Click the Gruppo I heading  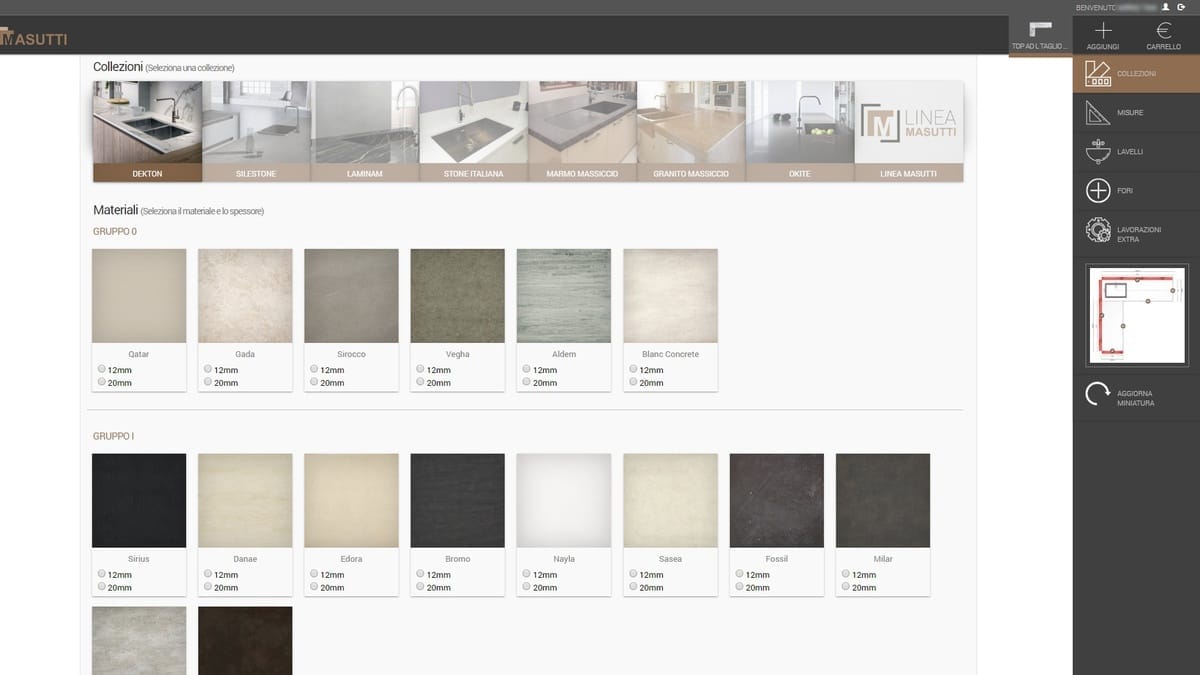coord(114,436)
